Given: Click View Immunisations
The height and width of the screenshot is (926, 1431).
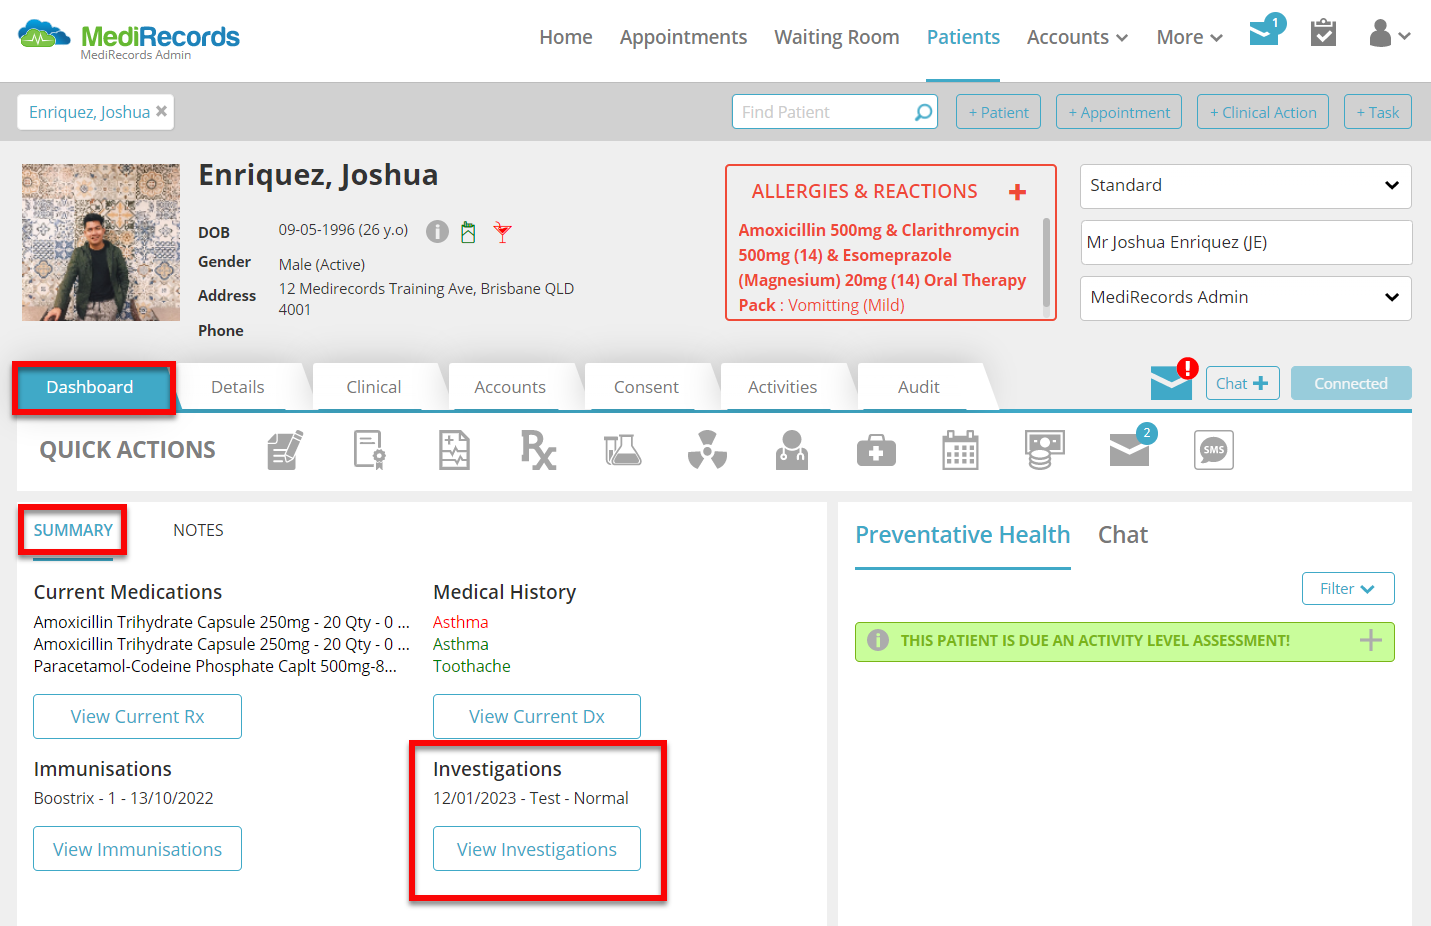Looking at the screenshot, I should click(x=137, y=849).
